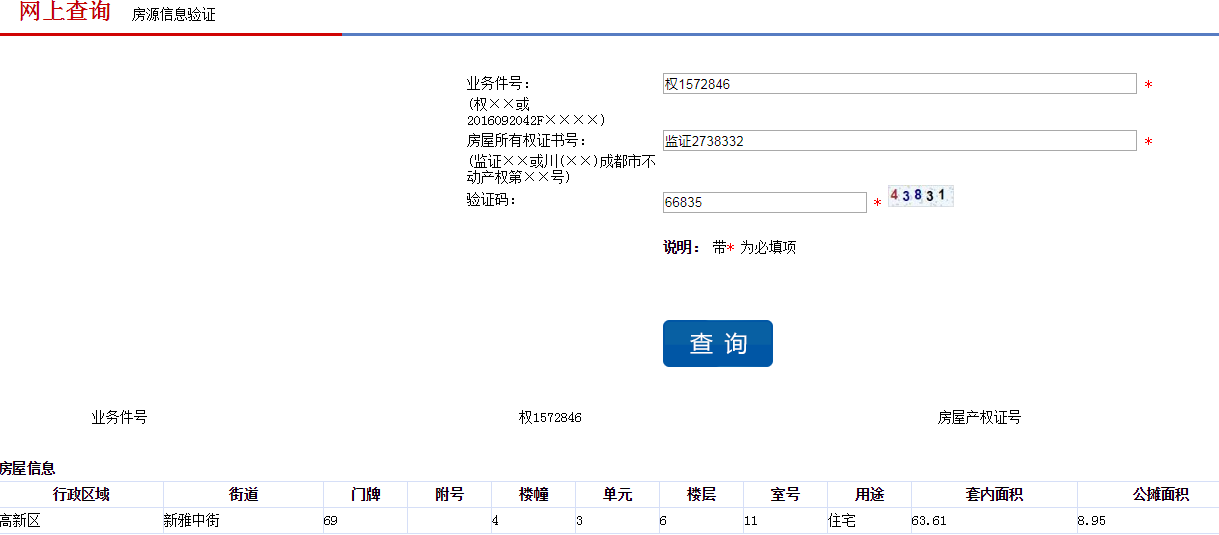Click the 公摊面积 column header
This screenshot has width=1219, height=535.
[x=1160, y=494]
